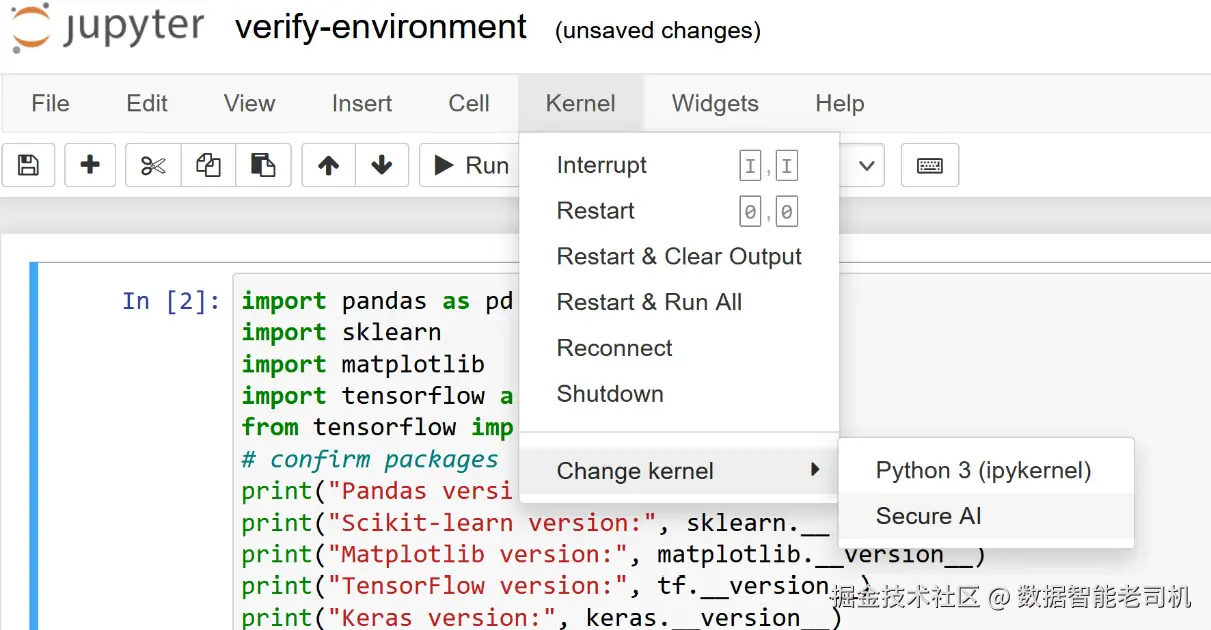The height and width of the screenshot is (630, 1211).
Task: Run the selected cell
Action: coord(472,165)
